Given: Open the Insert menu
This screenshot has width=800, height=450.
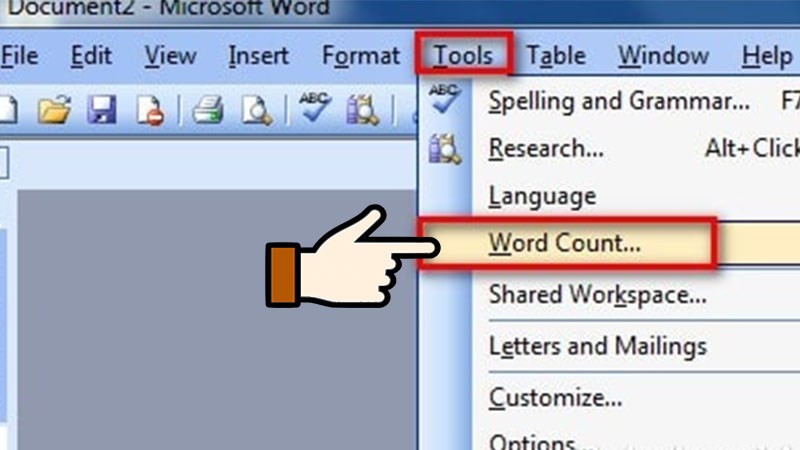Looking at the screenshot, I should [258, 56].
